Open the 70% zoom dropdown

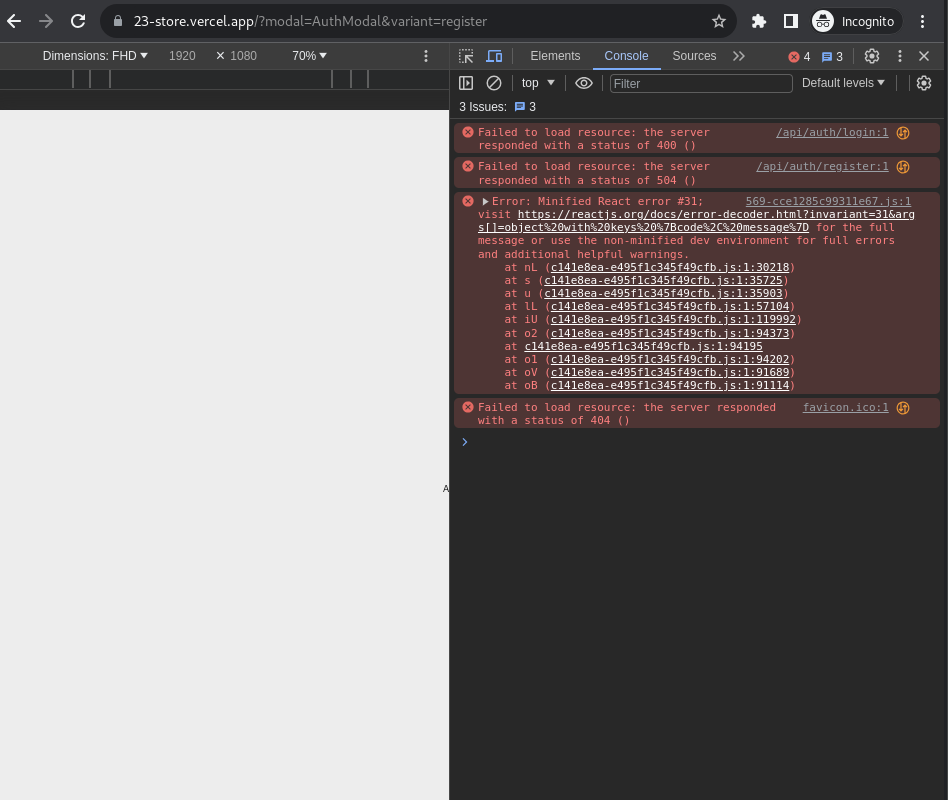click(x=309, y=56)
